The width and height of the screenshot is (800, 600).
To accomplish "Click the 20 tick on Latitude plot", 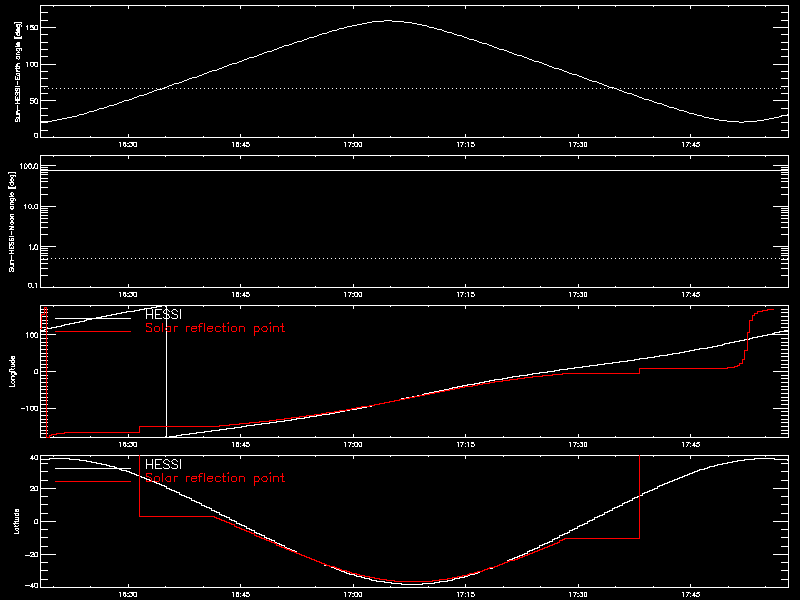I will tap(34, 489).
